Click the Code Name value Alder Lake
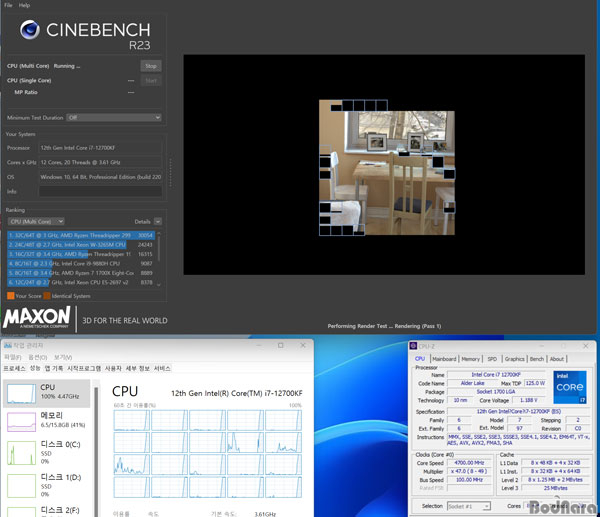600x517 pixels. (473, 383)
